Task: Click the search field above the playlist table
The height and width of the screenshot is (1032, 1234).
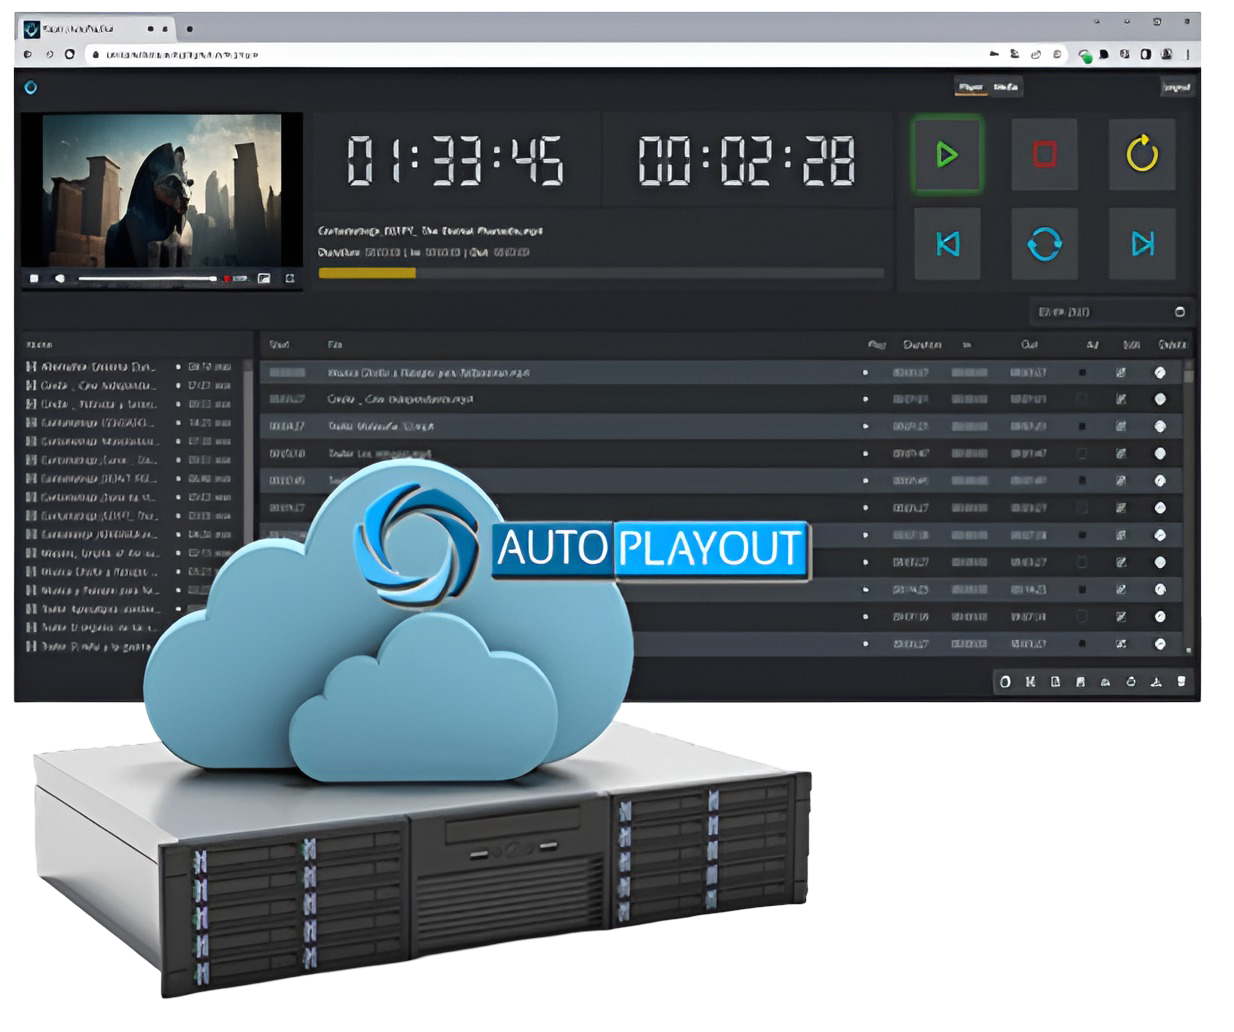Action: coord(1110,312)
